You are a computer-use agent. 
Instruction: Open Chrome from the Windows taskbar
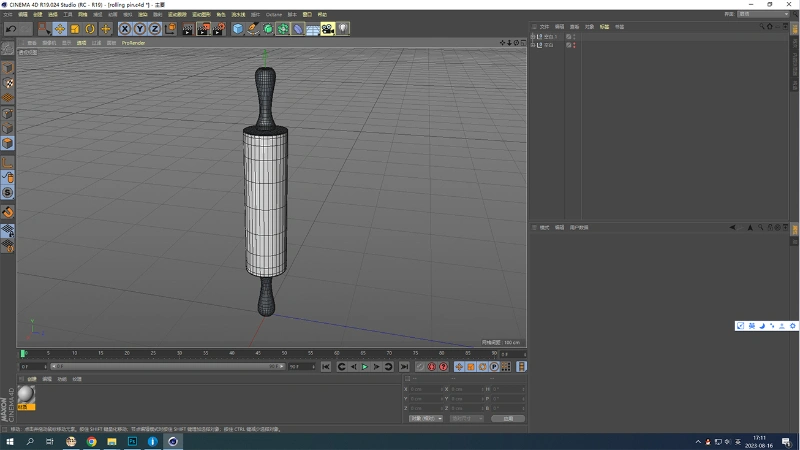pos(91,441)
